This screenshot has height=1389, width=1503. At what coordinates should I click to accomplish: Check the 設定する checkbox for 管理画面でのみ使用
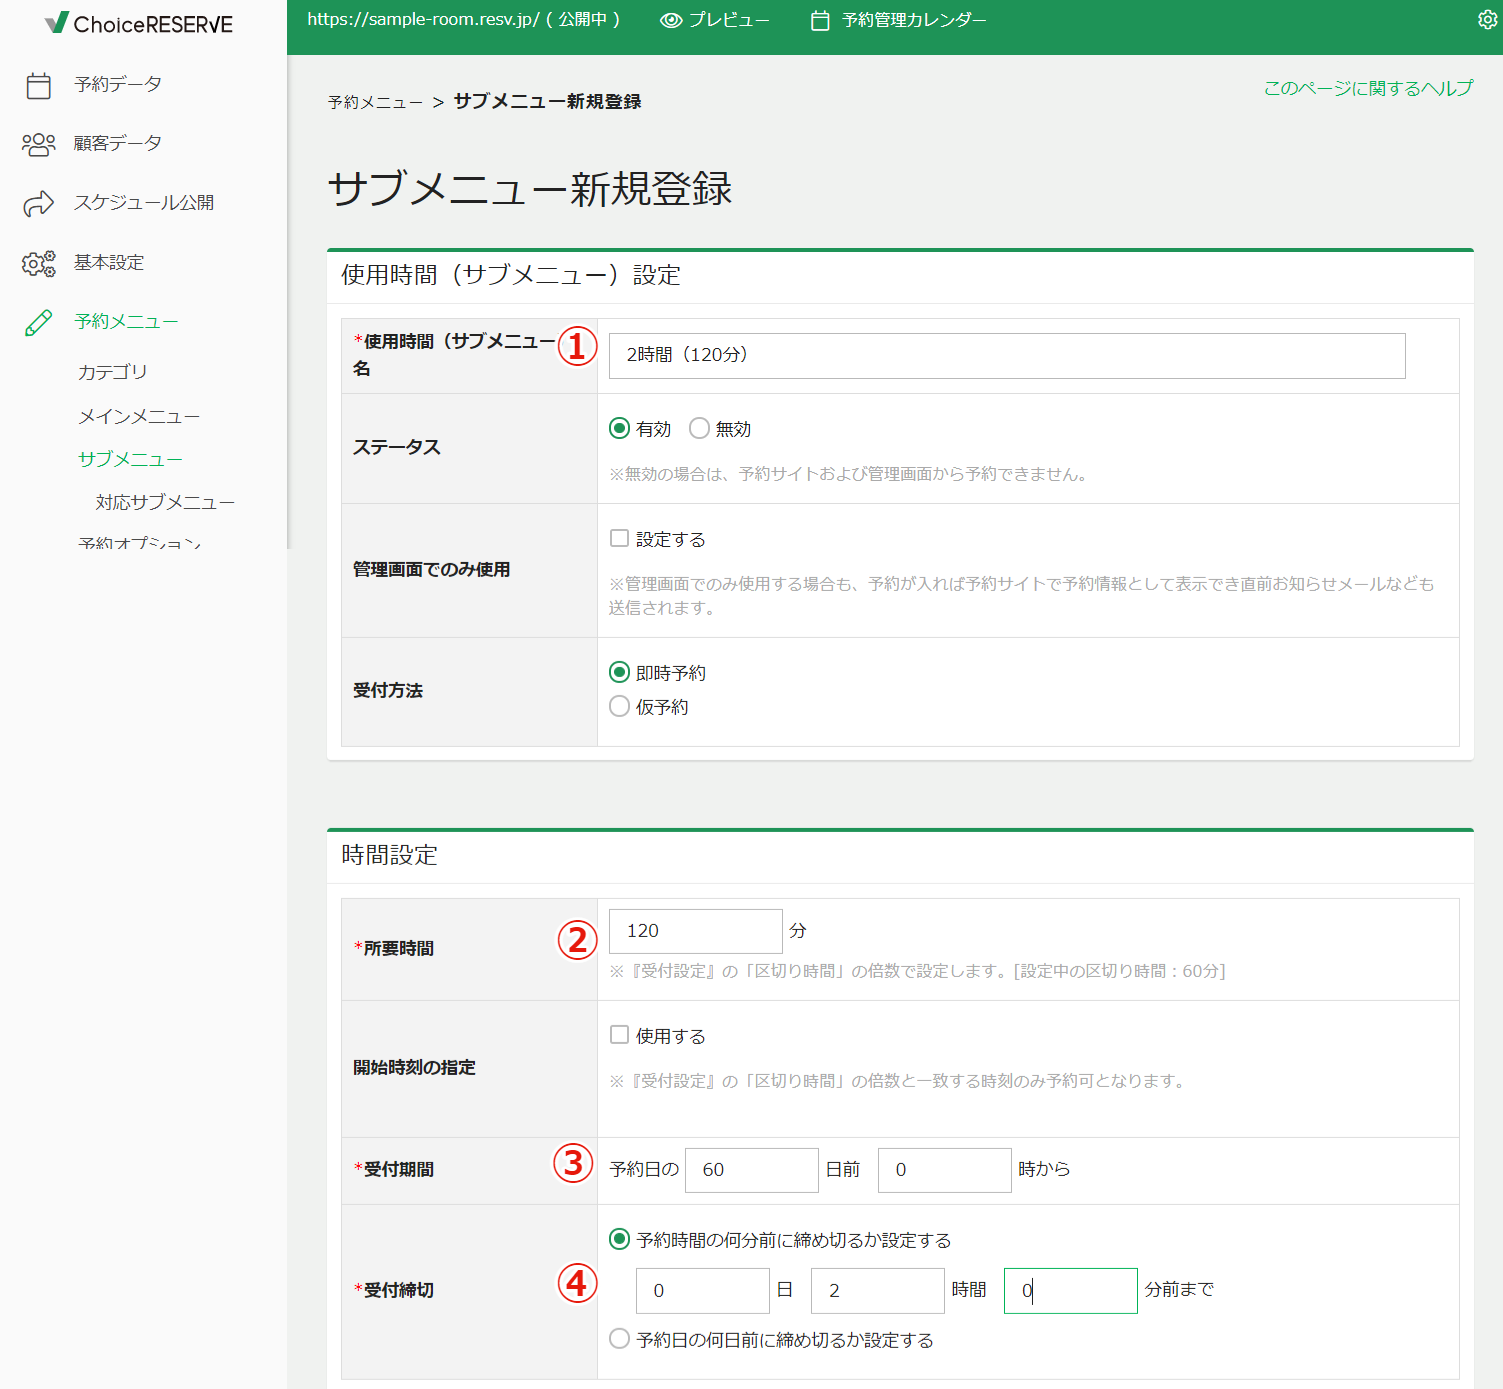[x=620, y=538]
